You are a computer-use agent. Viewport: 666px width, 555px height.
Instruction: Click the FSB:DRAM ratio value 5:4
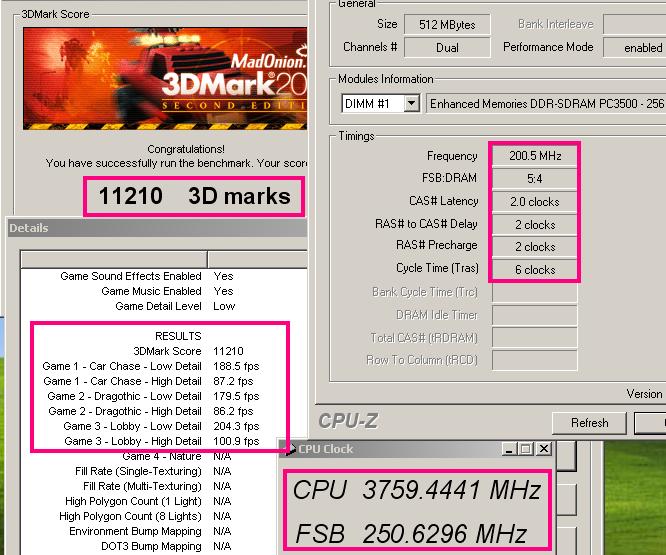coord(535,179)
